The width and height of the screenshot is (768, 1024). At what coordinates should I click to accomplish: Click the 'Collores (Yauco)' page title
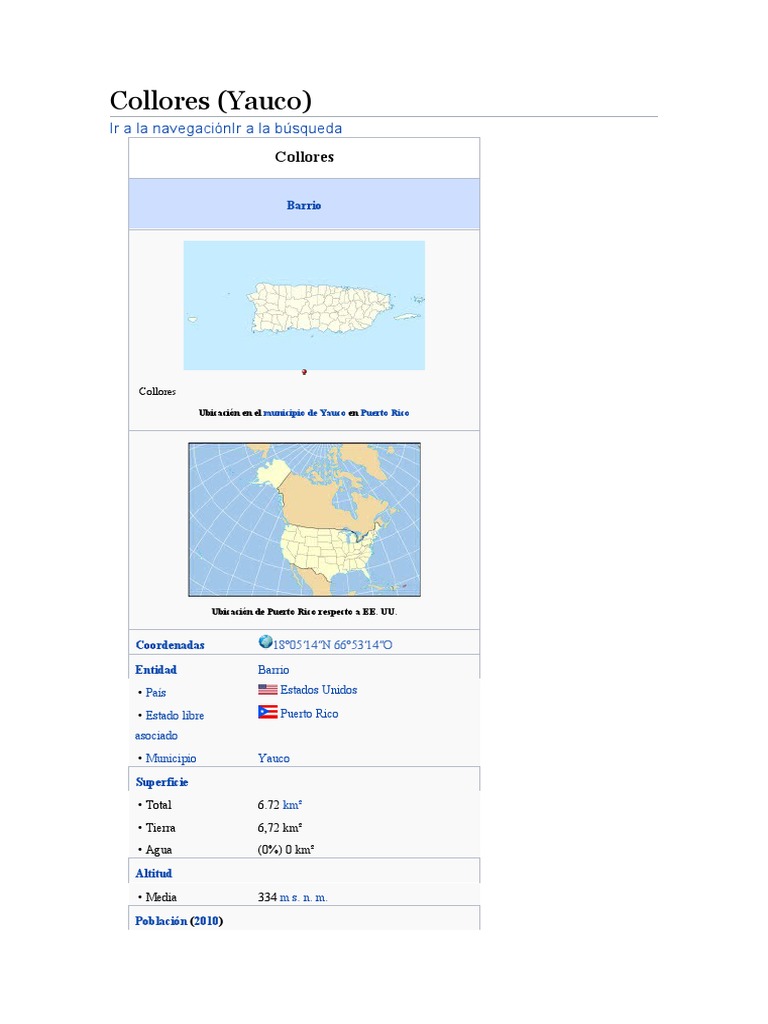tap(210, 101)
